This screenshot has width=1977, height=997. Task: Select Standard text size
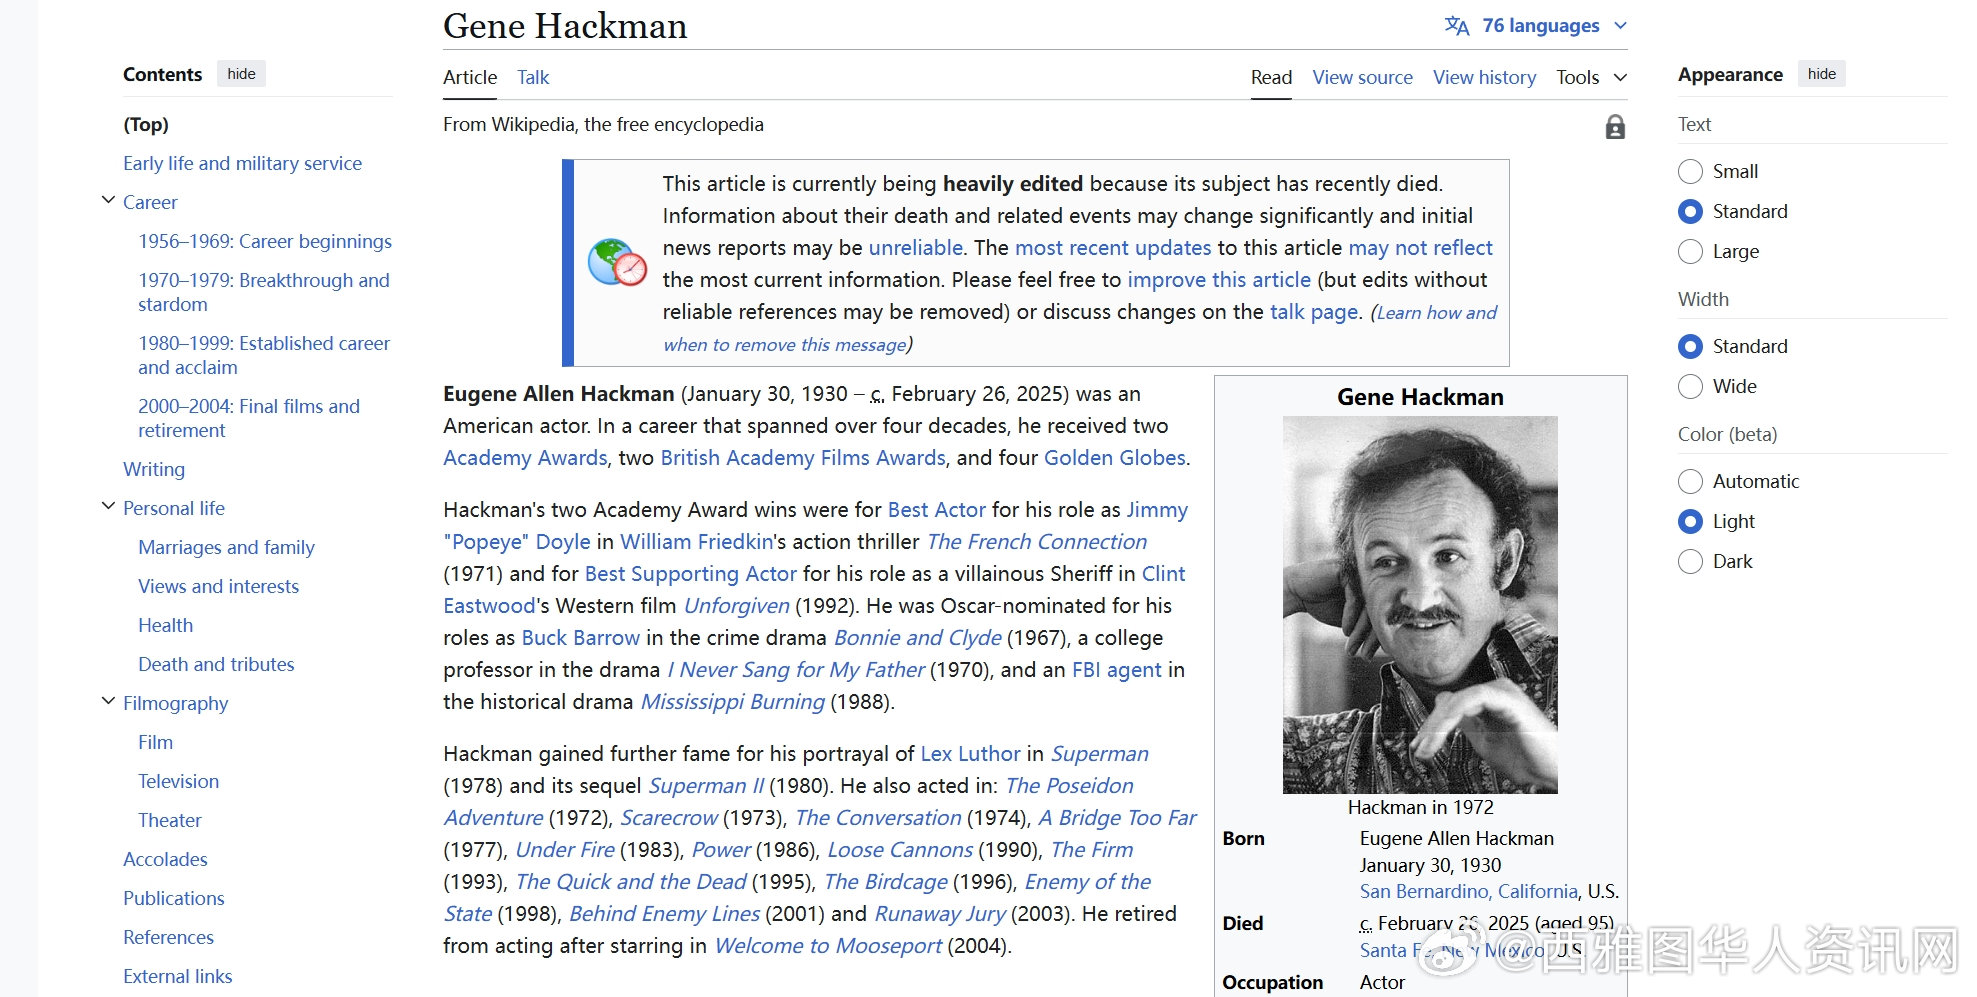click(x=1690, y=211)
